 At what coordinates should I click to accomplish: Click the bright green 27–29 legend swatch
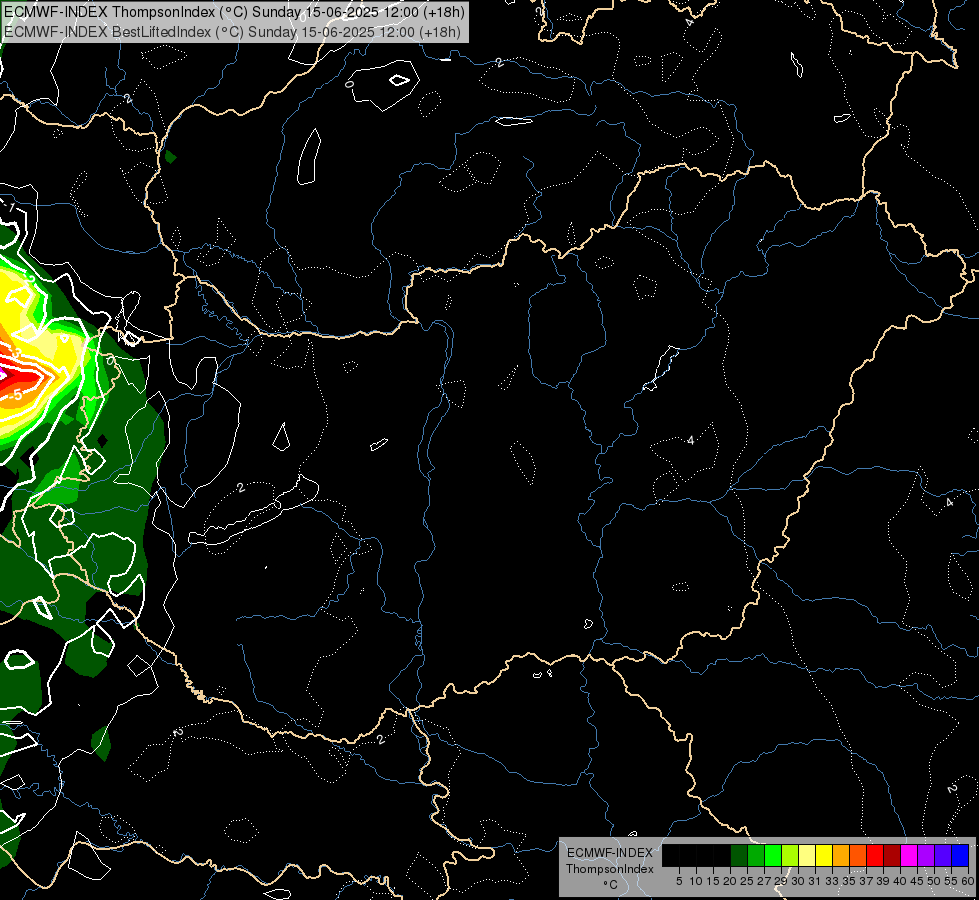(773, 855)
